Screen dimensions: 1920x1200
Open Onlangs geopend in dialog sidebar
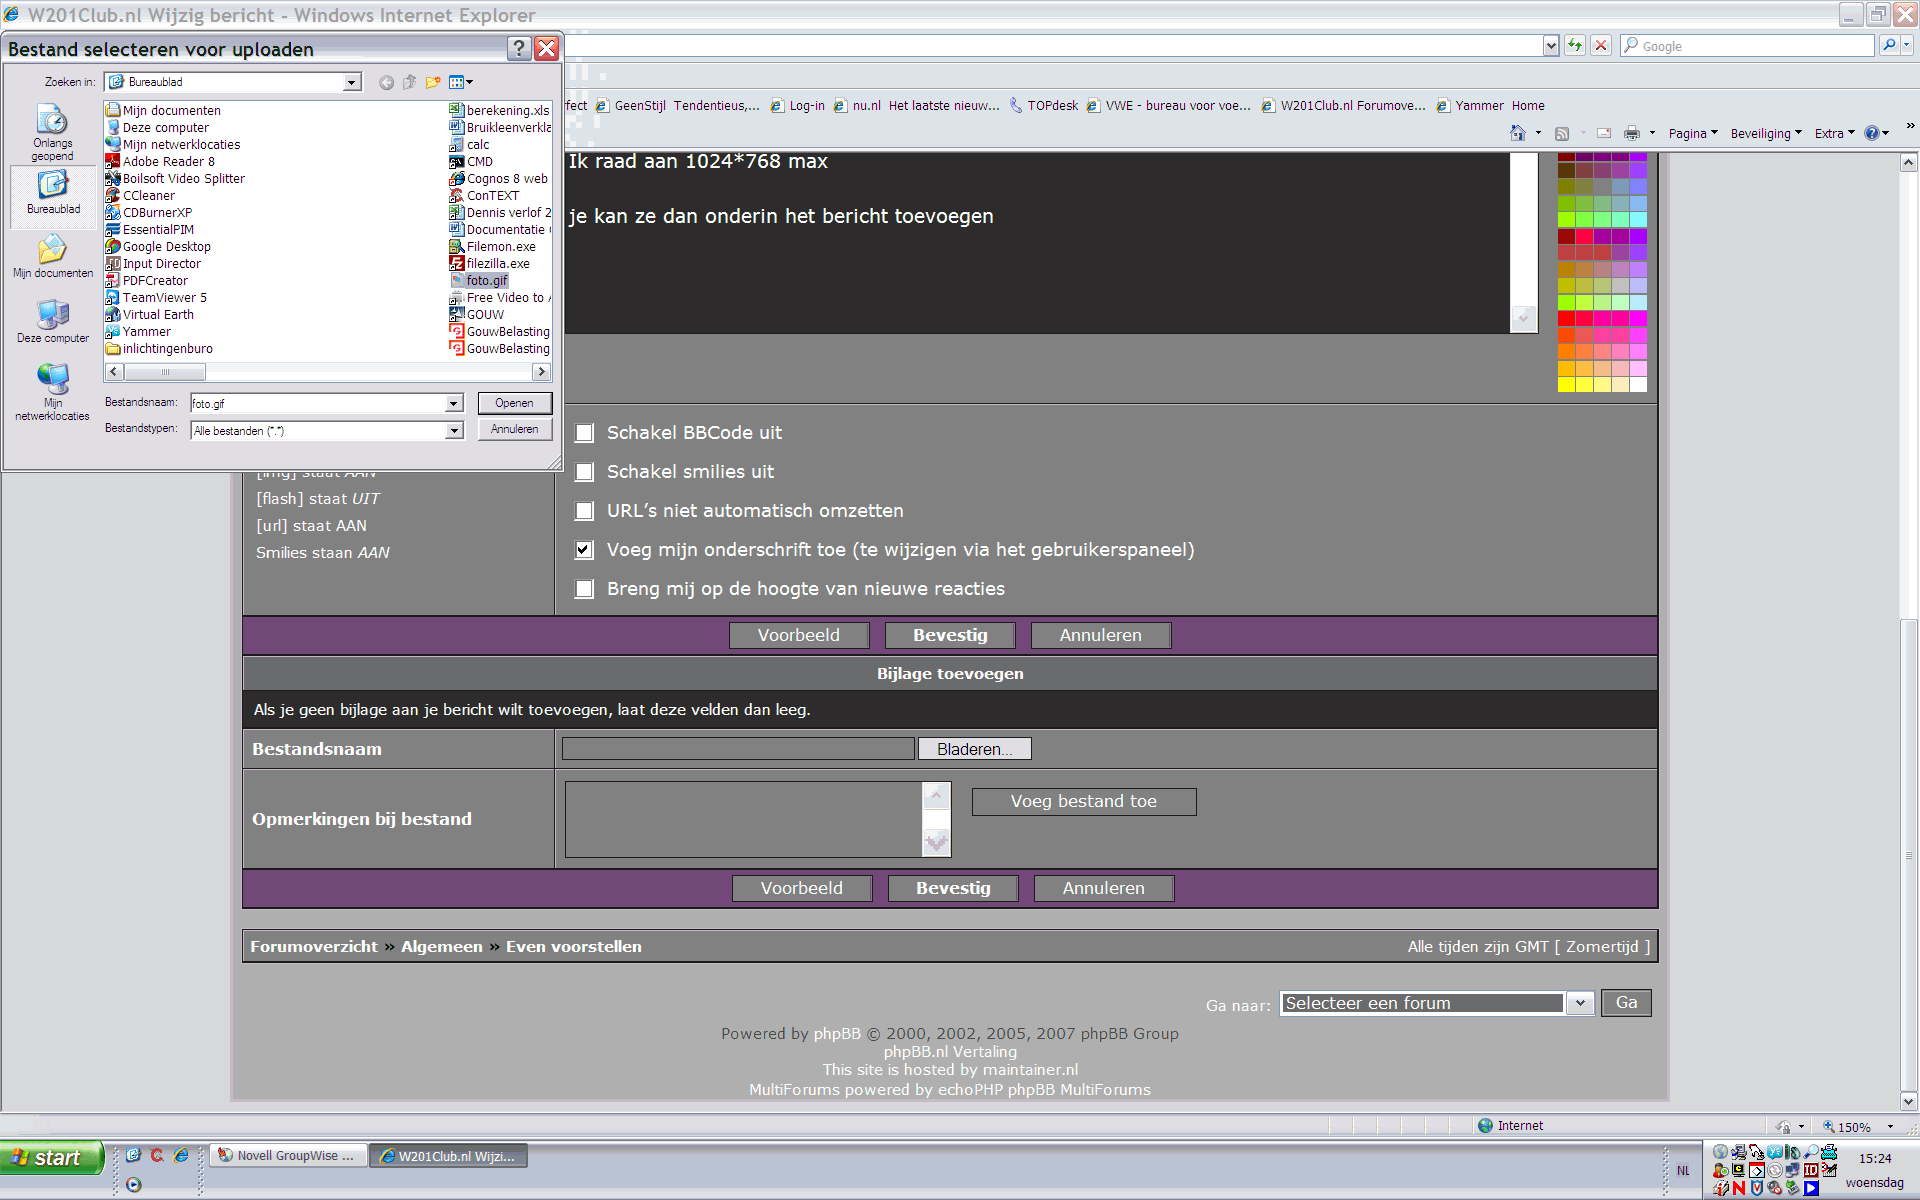point(52,133)
